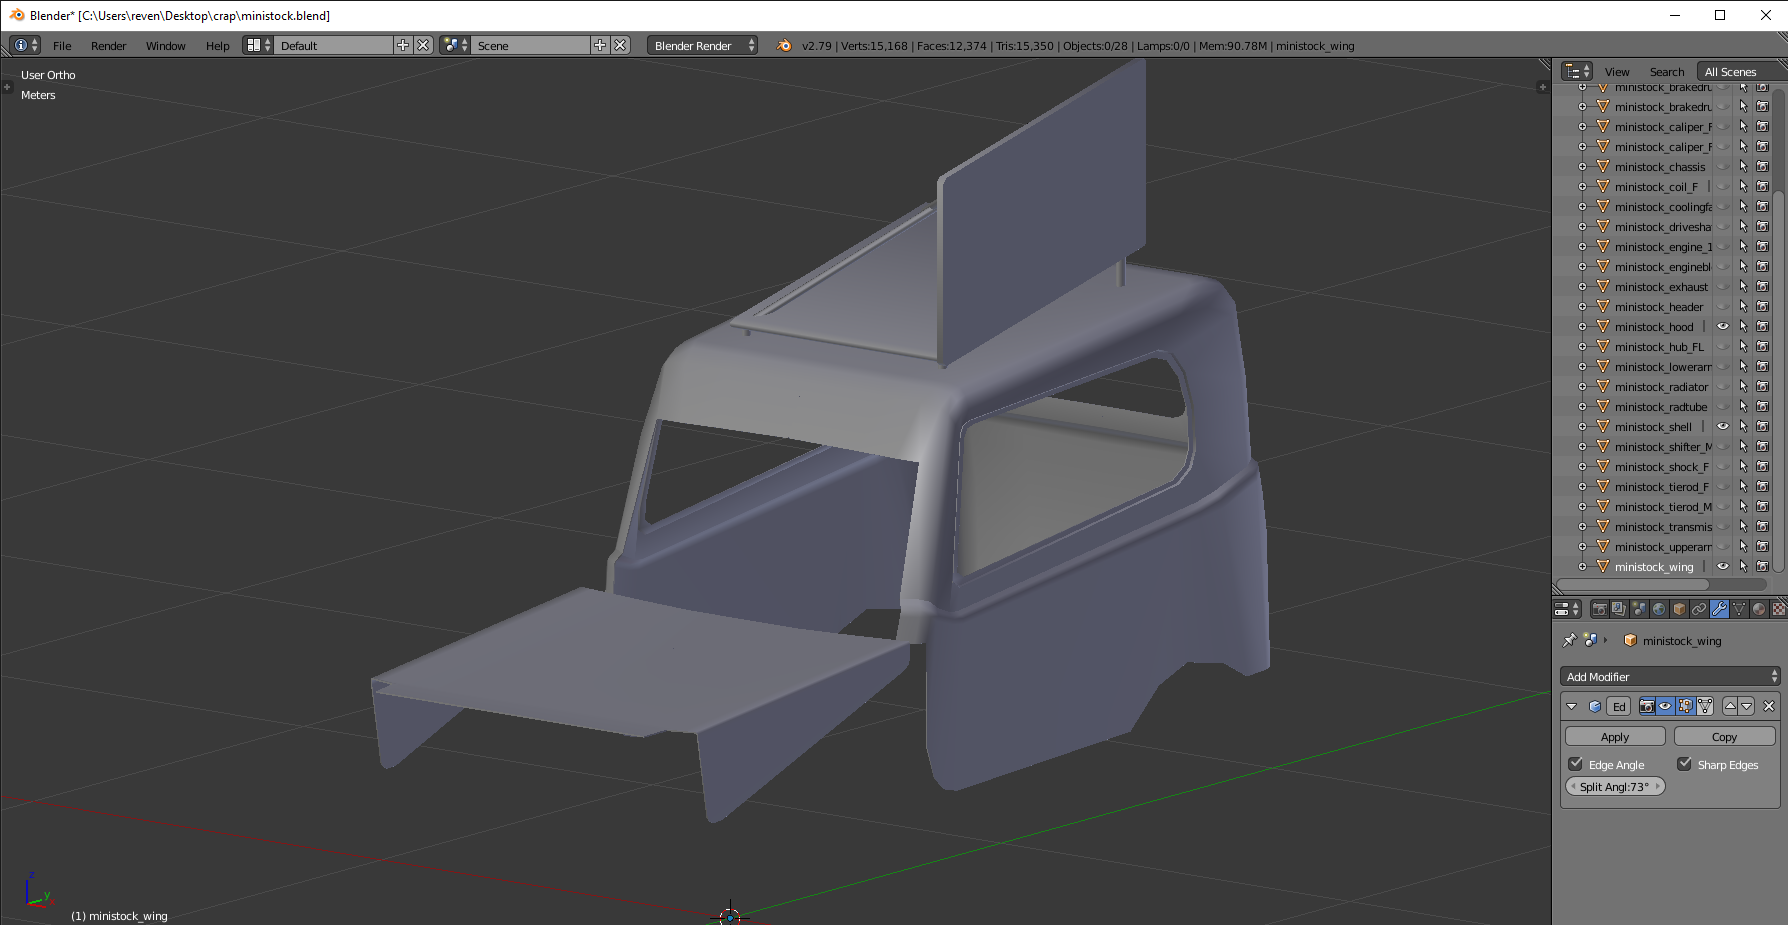Open the Object Constraints chain-link tab
This screenshot has width=1788, height=925.
coord(1699,609)
